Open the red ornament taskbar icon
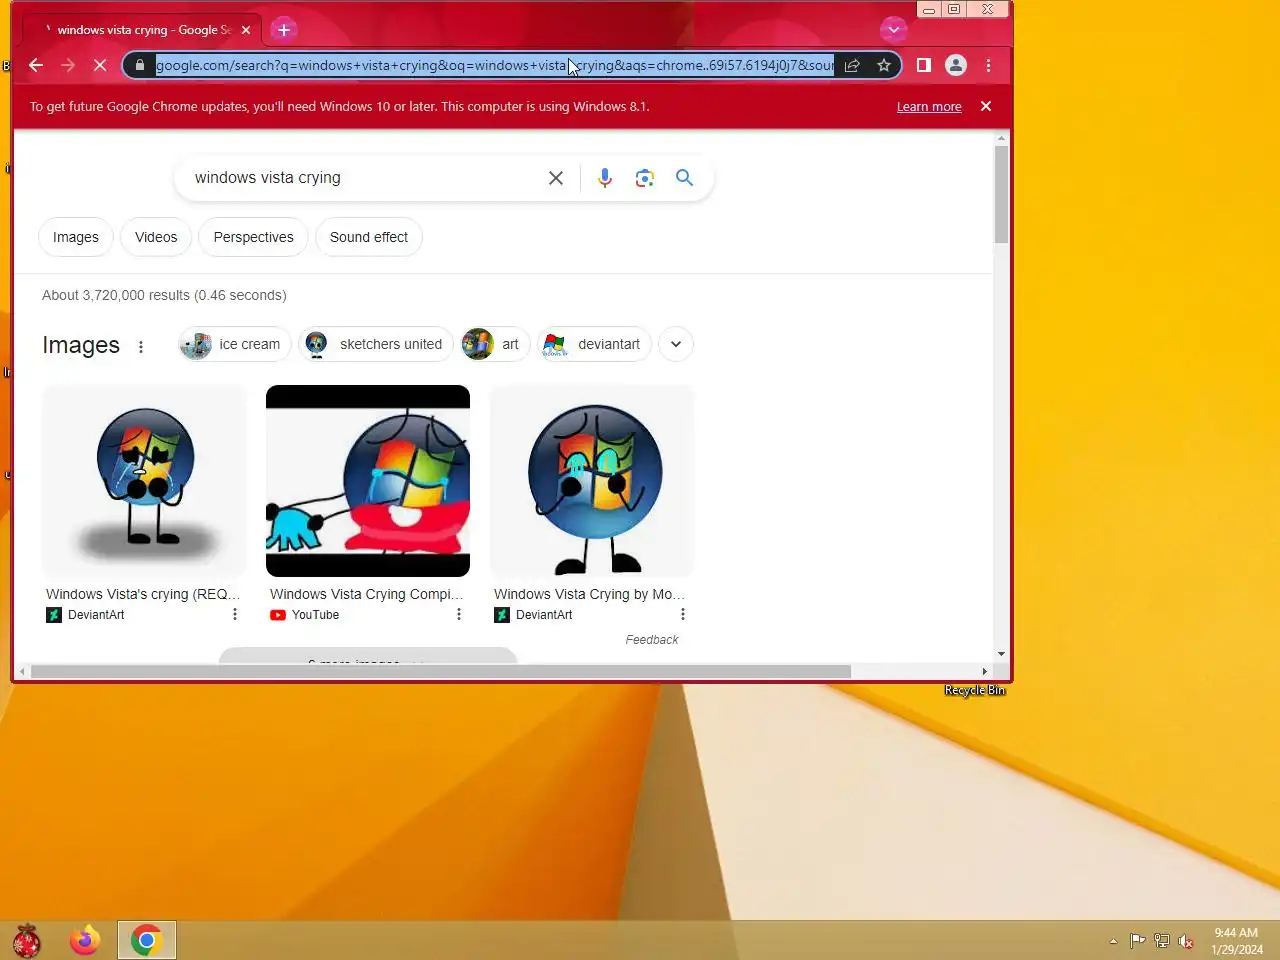Screen dimensions: 1280x960 pos(27,941)
